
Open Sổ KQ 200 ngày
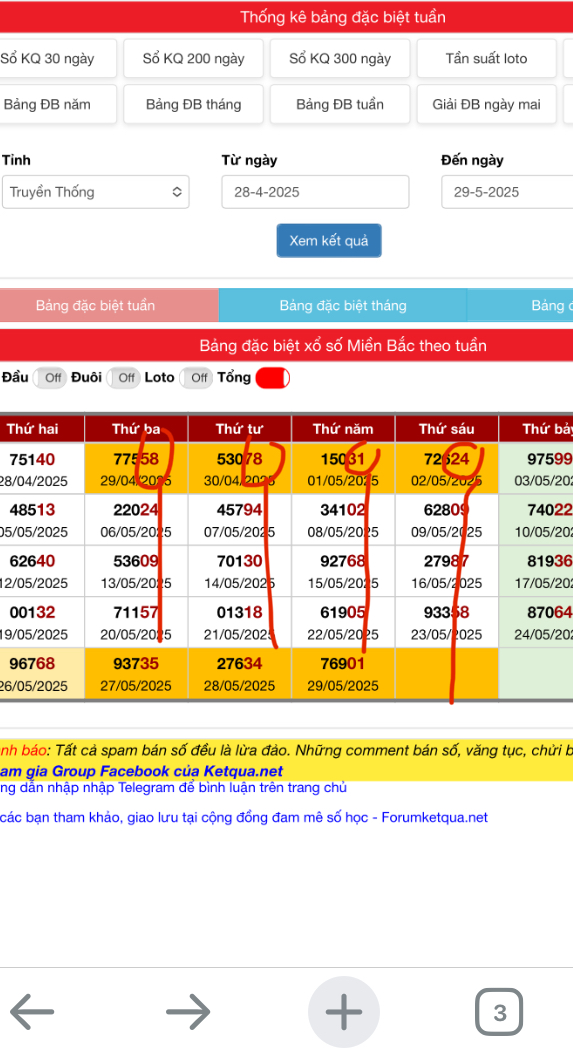click(x=193, y=59)
